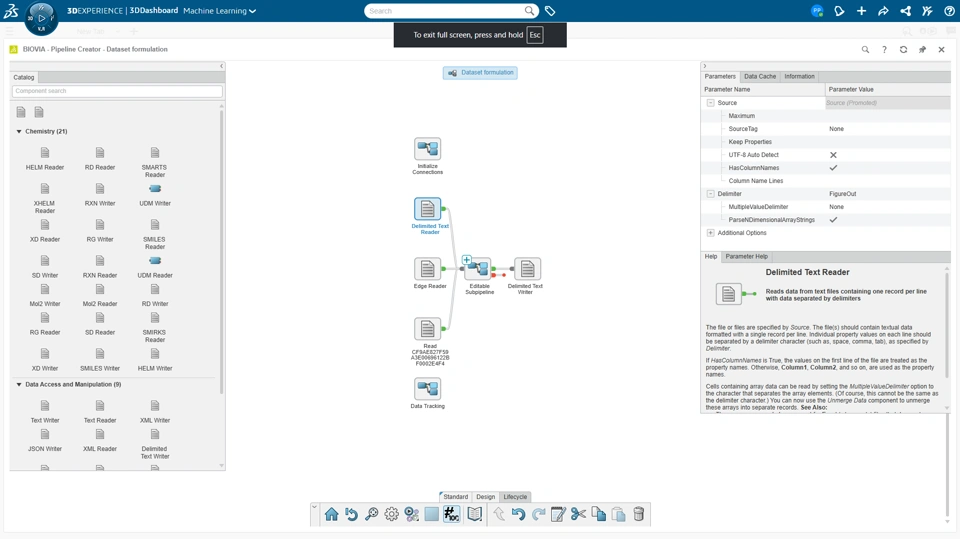The image size is (960, 539).
Task: Switch to the Design toolbar tab
Action: (x=486, y=497)
